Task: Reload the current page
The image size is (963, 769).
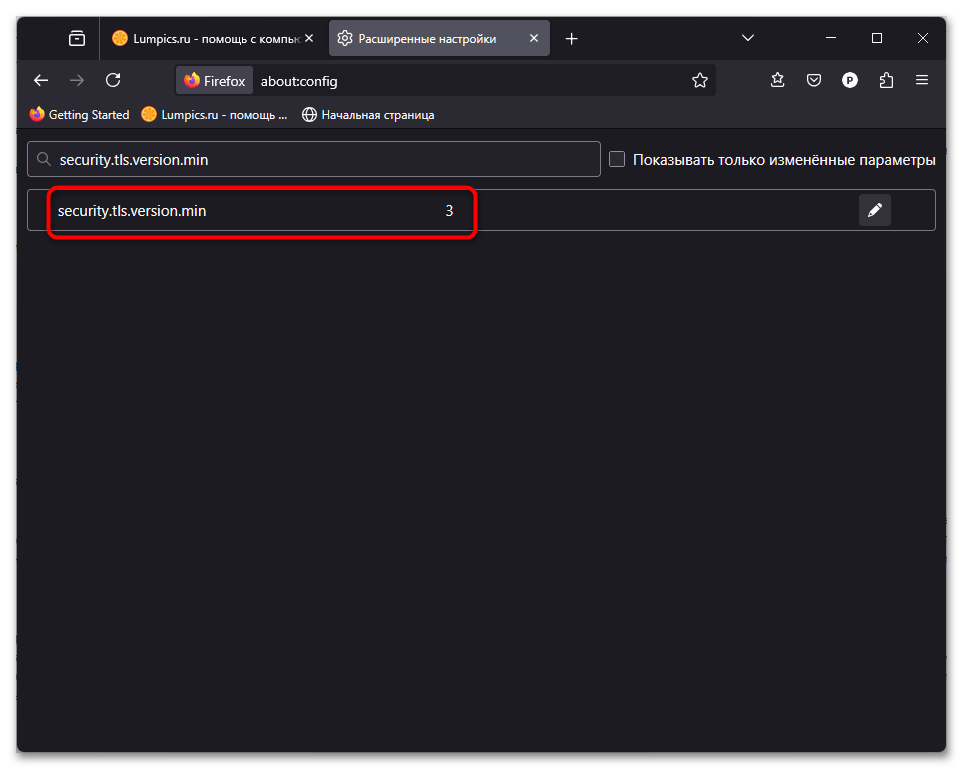Action: [x=113, y=80]
